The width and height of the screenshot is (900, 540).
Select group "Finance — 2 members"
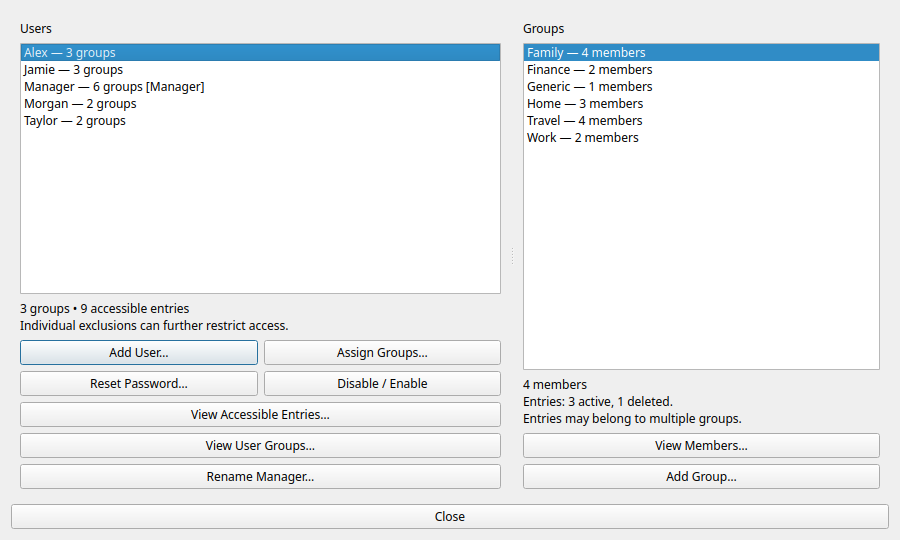click(x=701, y=69)
